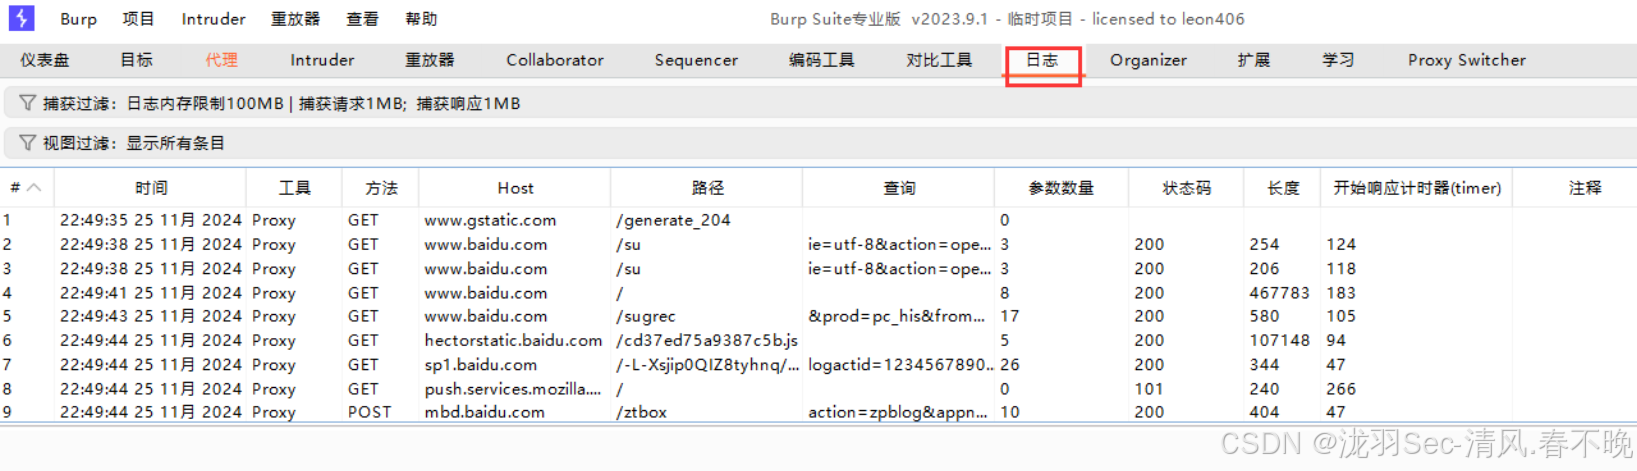The image size is (1637, 471).
Task: Switch to the 扩展 tab
Action: (1254, 60)
